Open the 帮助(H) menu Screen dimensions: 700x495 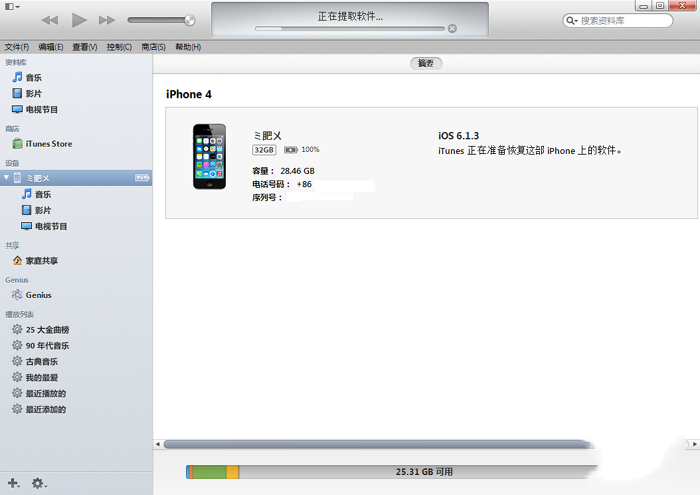pyautogui.click(x=188, y=47)
